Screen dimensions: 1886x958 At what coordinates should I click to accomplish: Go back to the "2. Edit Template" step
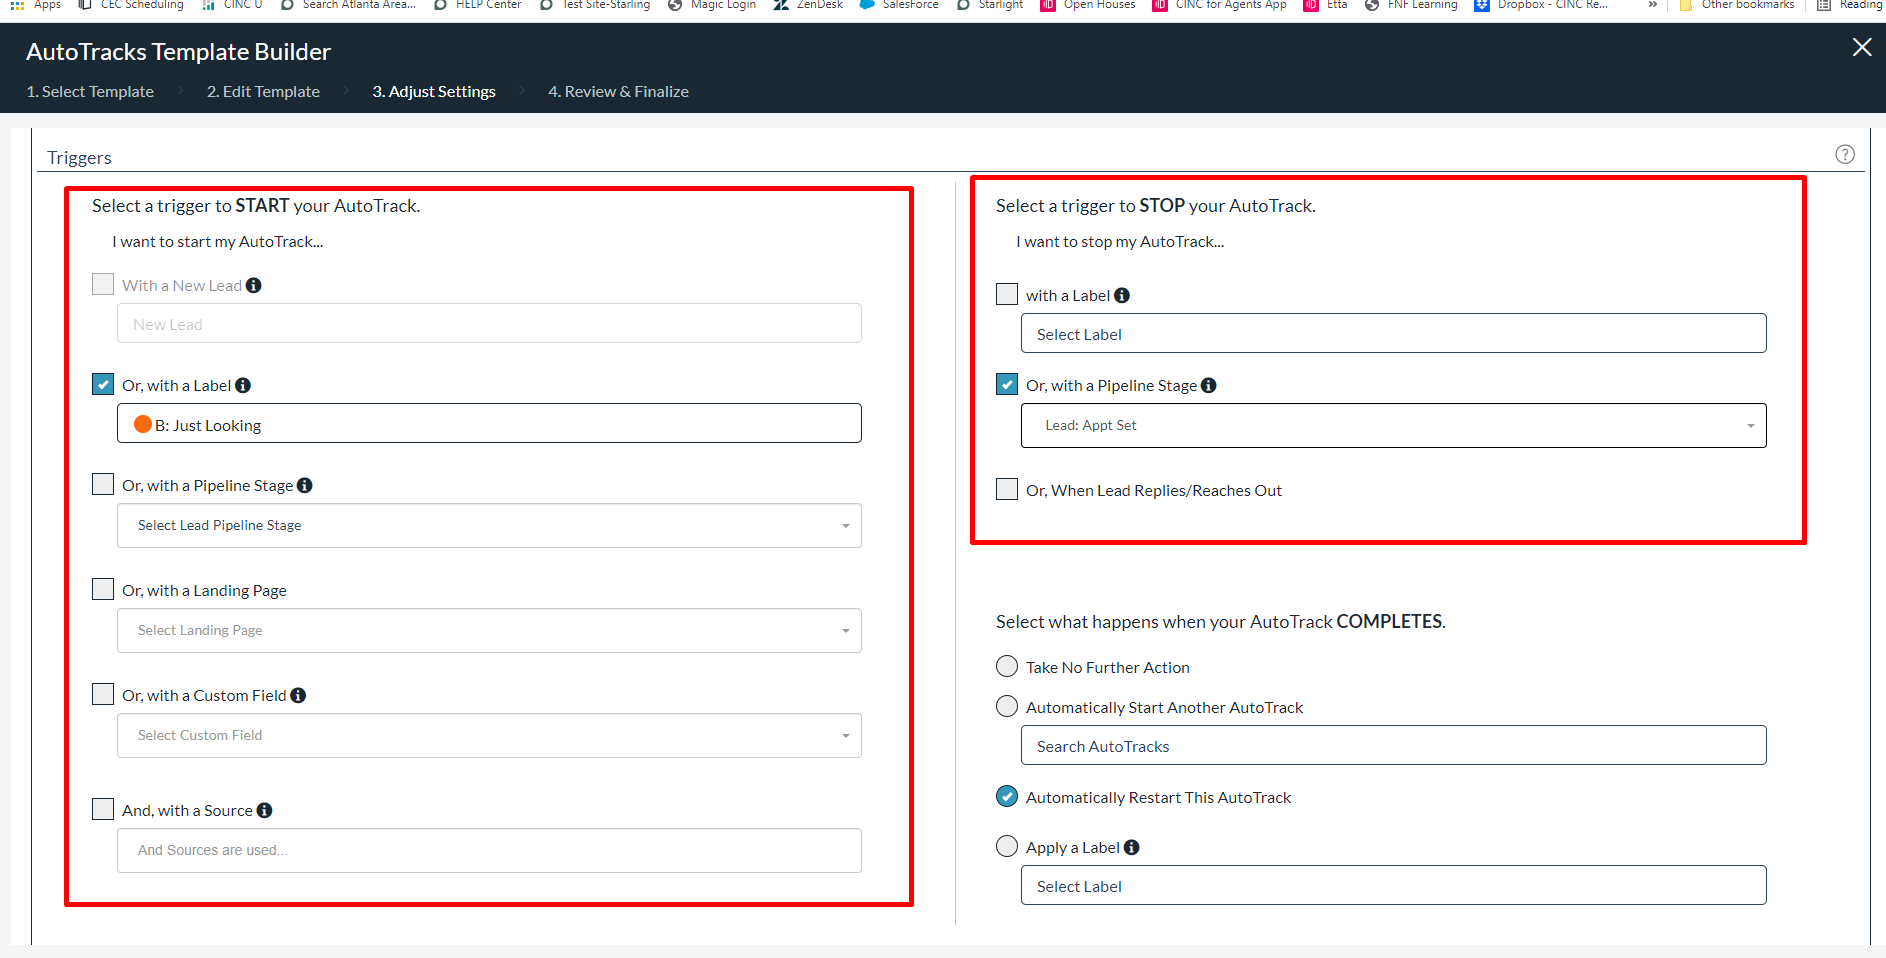pos(263,91)
